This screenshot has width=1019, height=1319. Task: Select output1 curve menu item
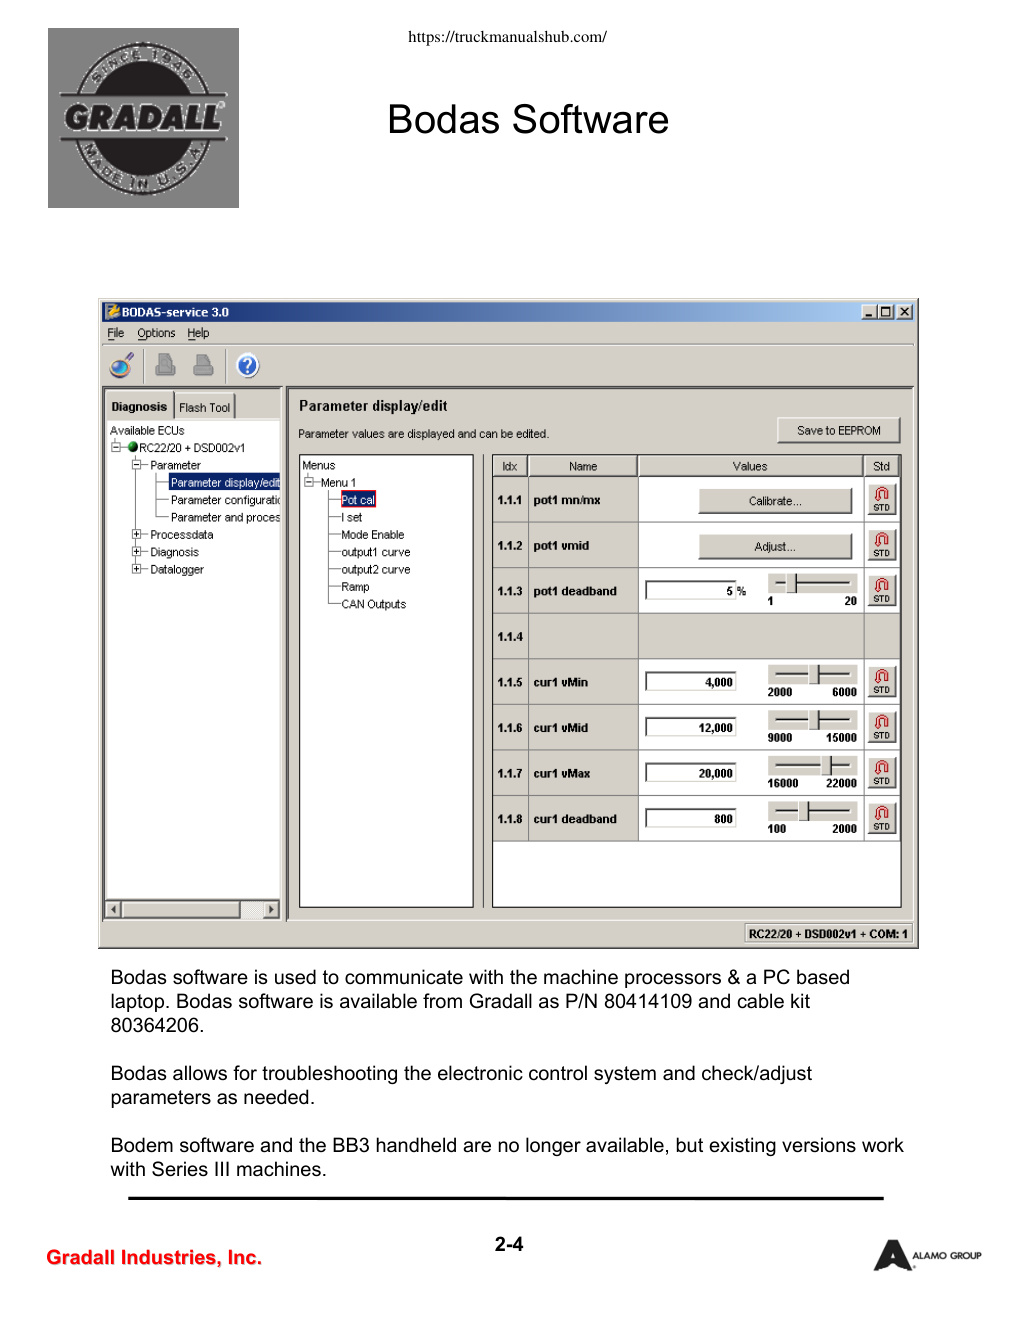(x=376, y=552)
